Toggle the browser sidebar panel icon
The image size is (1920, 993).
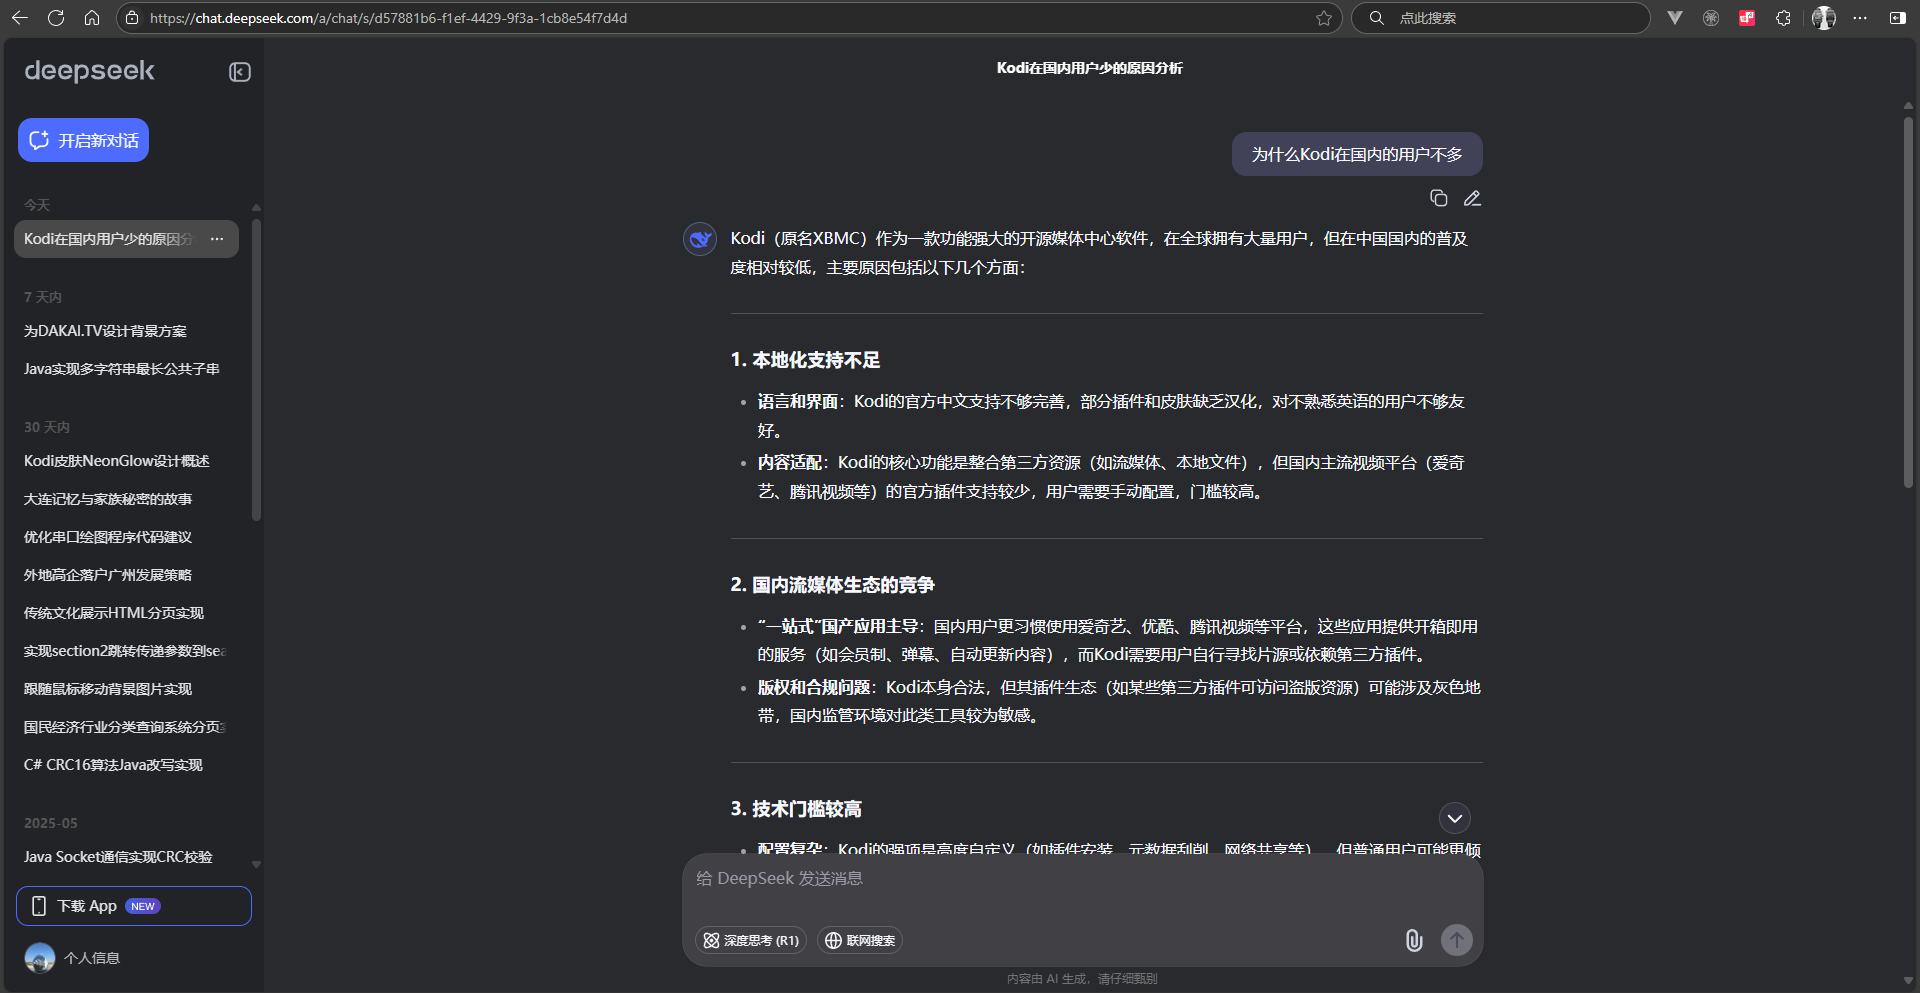pos(1897,18)
